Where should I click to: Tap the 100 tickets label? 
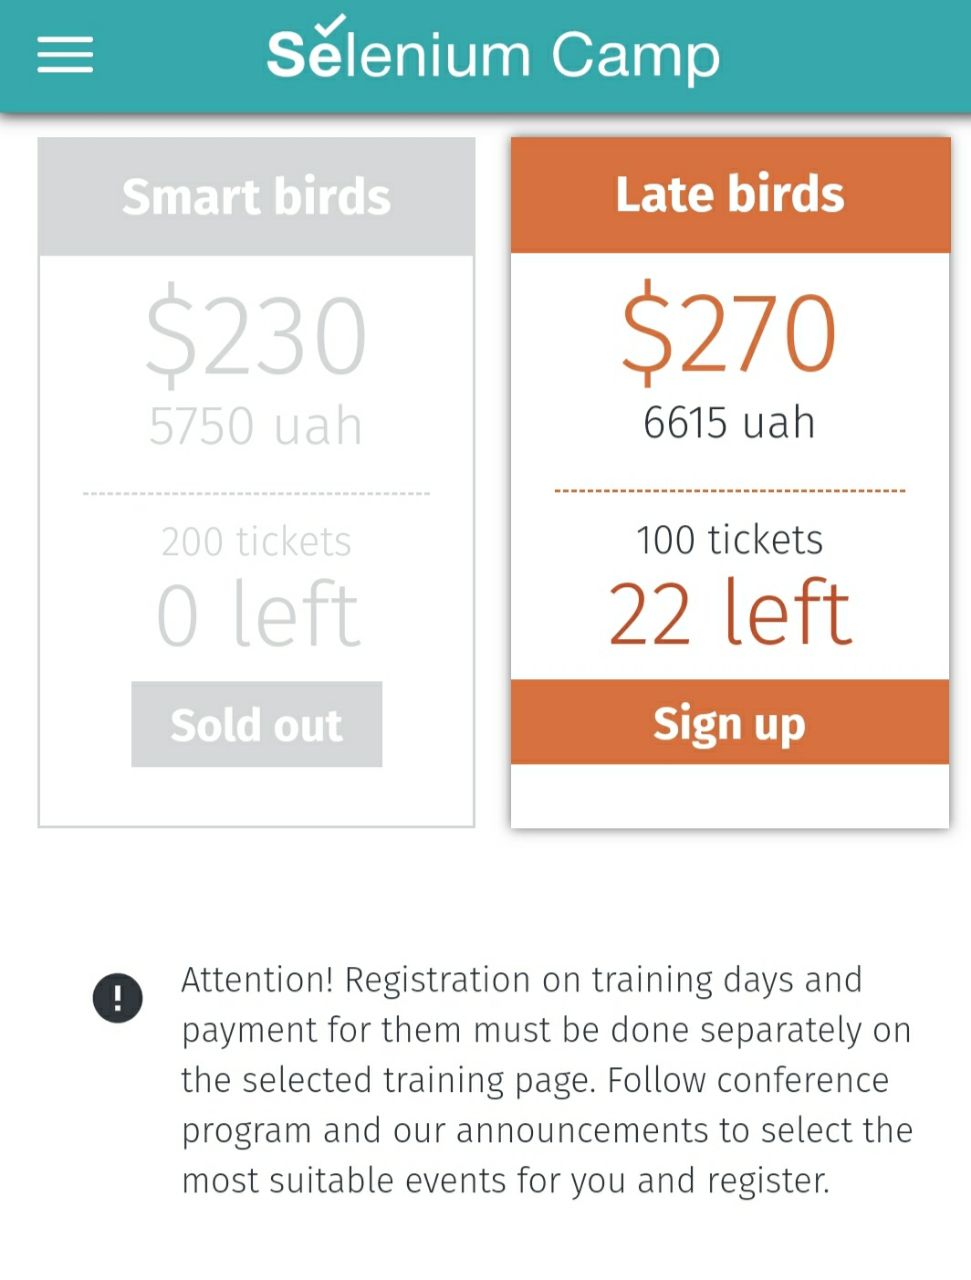point(730,540)
